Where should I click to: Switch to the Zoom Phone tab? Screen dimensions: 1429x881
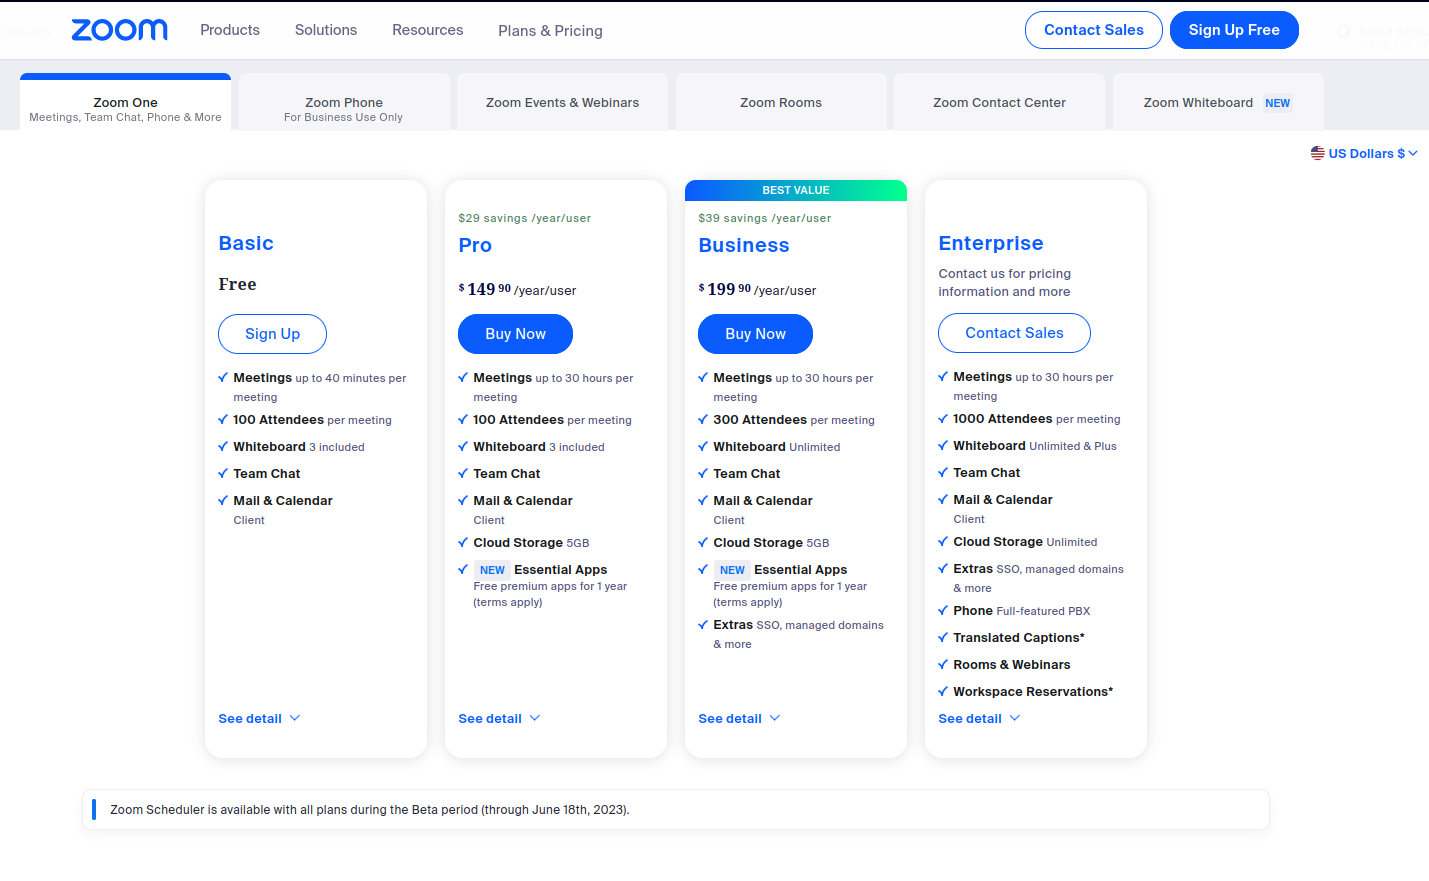tap(344, 102)
